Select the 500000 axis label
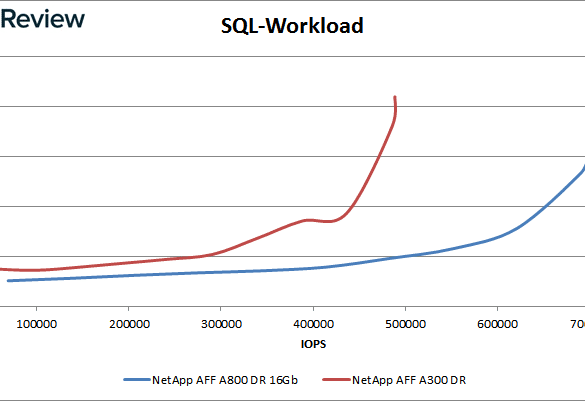 pyautogui.click(x=406, y=324)
